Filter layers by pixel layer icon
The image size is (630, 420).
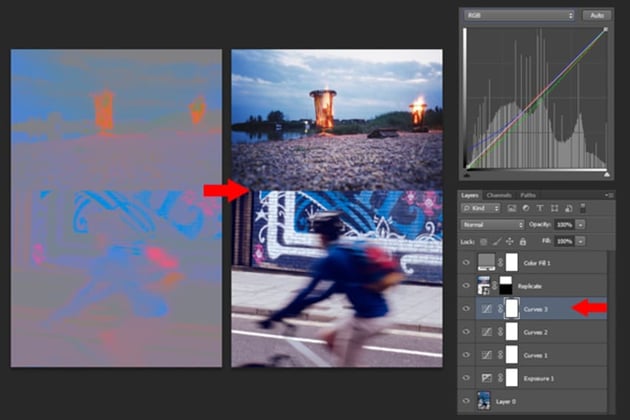(x=511, y=208)
